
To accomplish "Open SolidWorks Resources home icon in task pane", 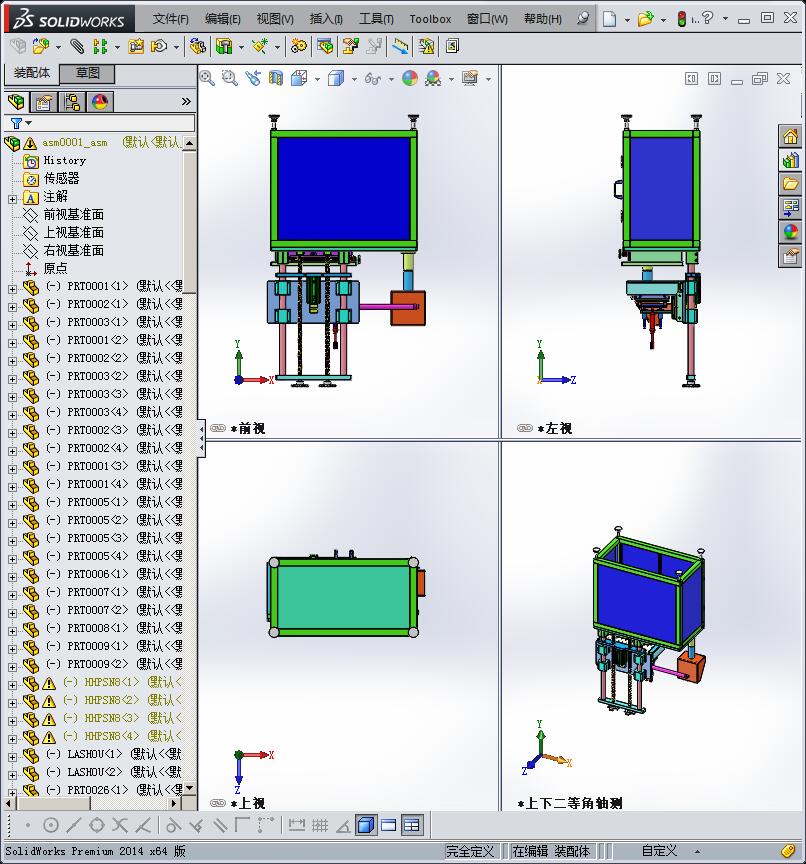I will [x=790, y=136].
